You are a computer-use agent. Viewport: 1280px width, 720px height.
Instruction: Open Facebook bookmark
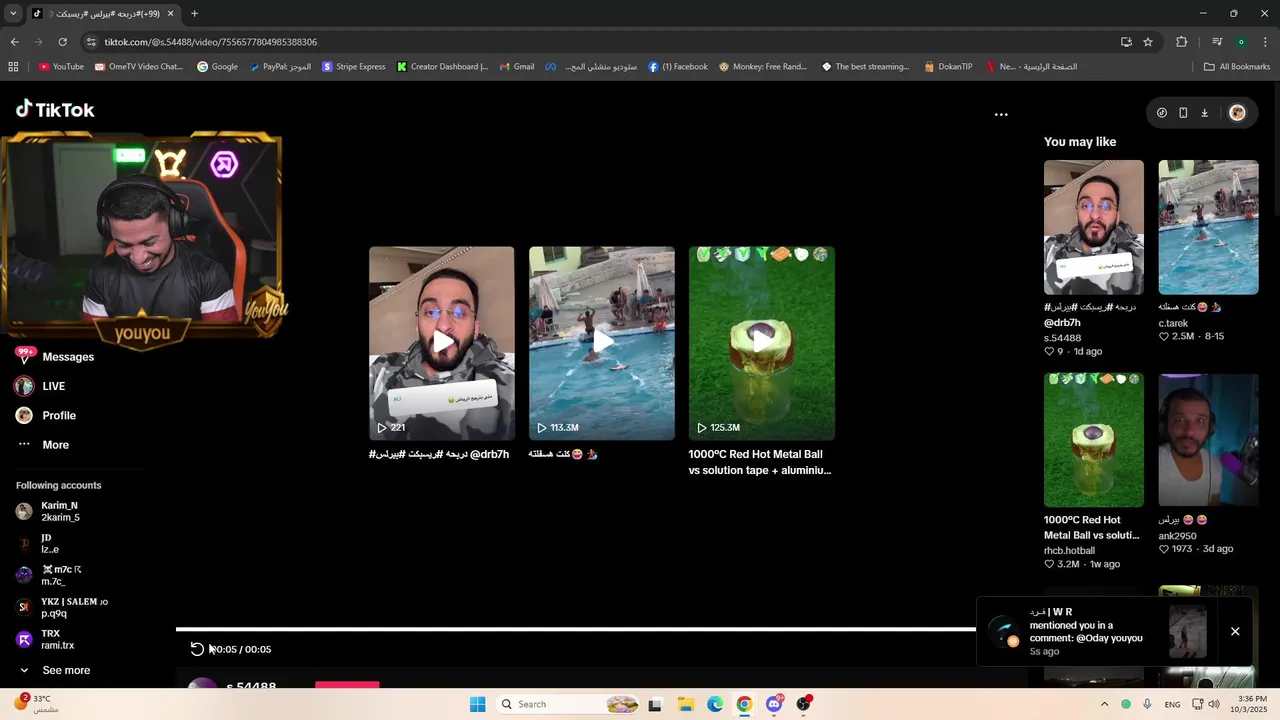(x=678, y=67)
